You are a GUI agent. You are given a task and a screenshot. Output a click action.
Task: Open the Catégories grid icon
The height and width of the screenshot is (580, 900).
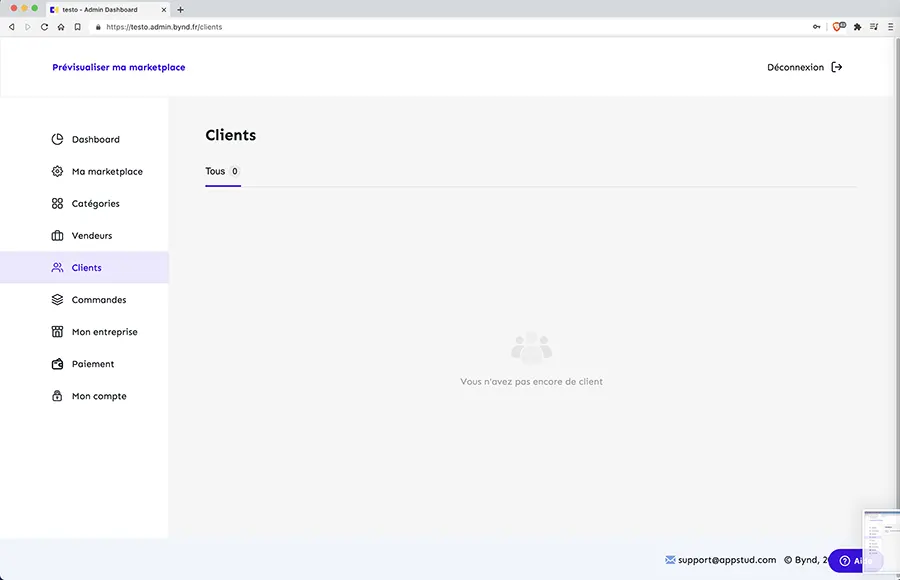point(57,203)
